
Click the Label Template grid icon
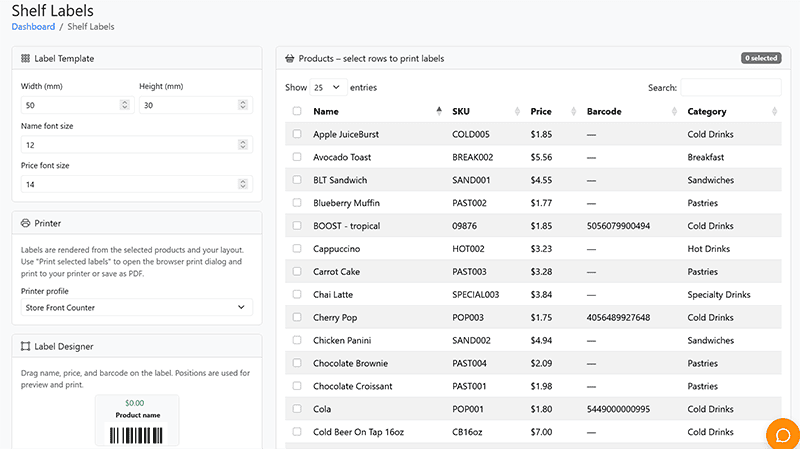coord(25,58)
